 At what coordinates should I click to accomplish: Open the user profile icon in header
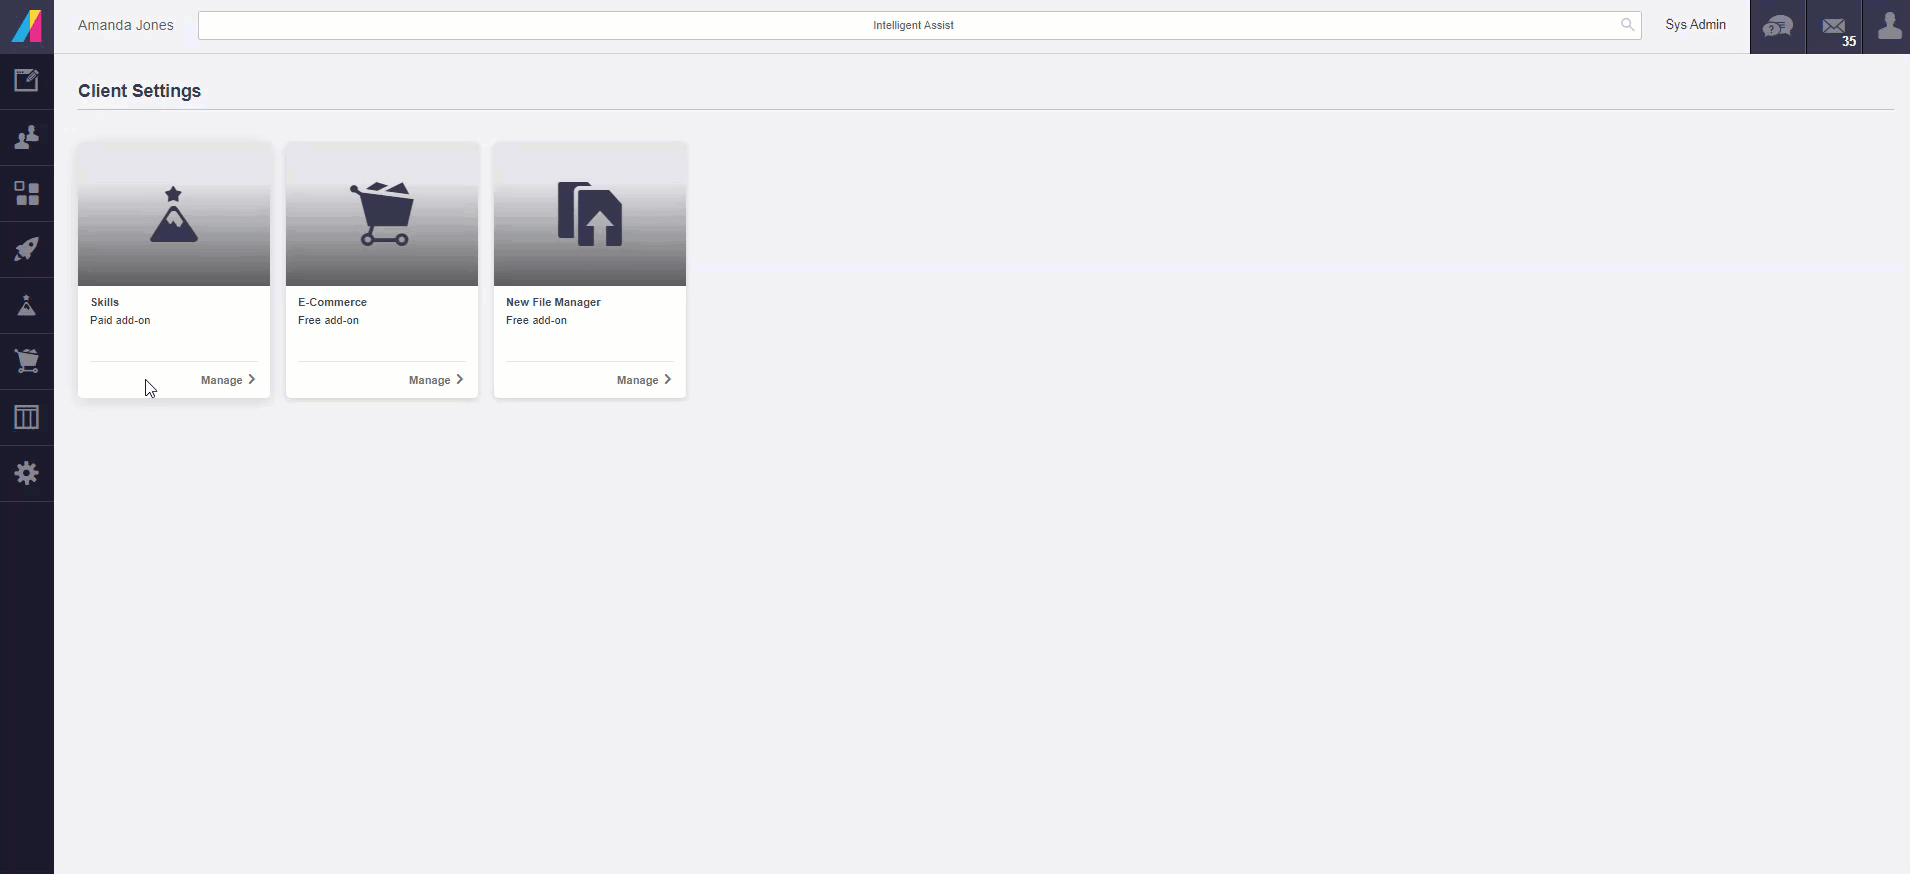1887,27
